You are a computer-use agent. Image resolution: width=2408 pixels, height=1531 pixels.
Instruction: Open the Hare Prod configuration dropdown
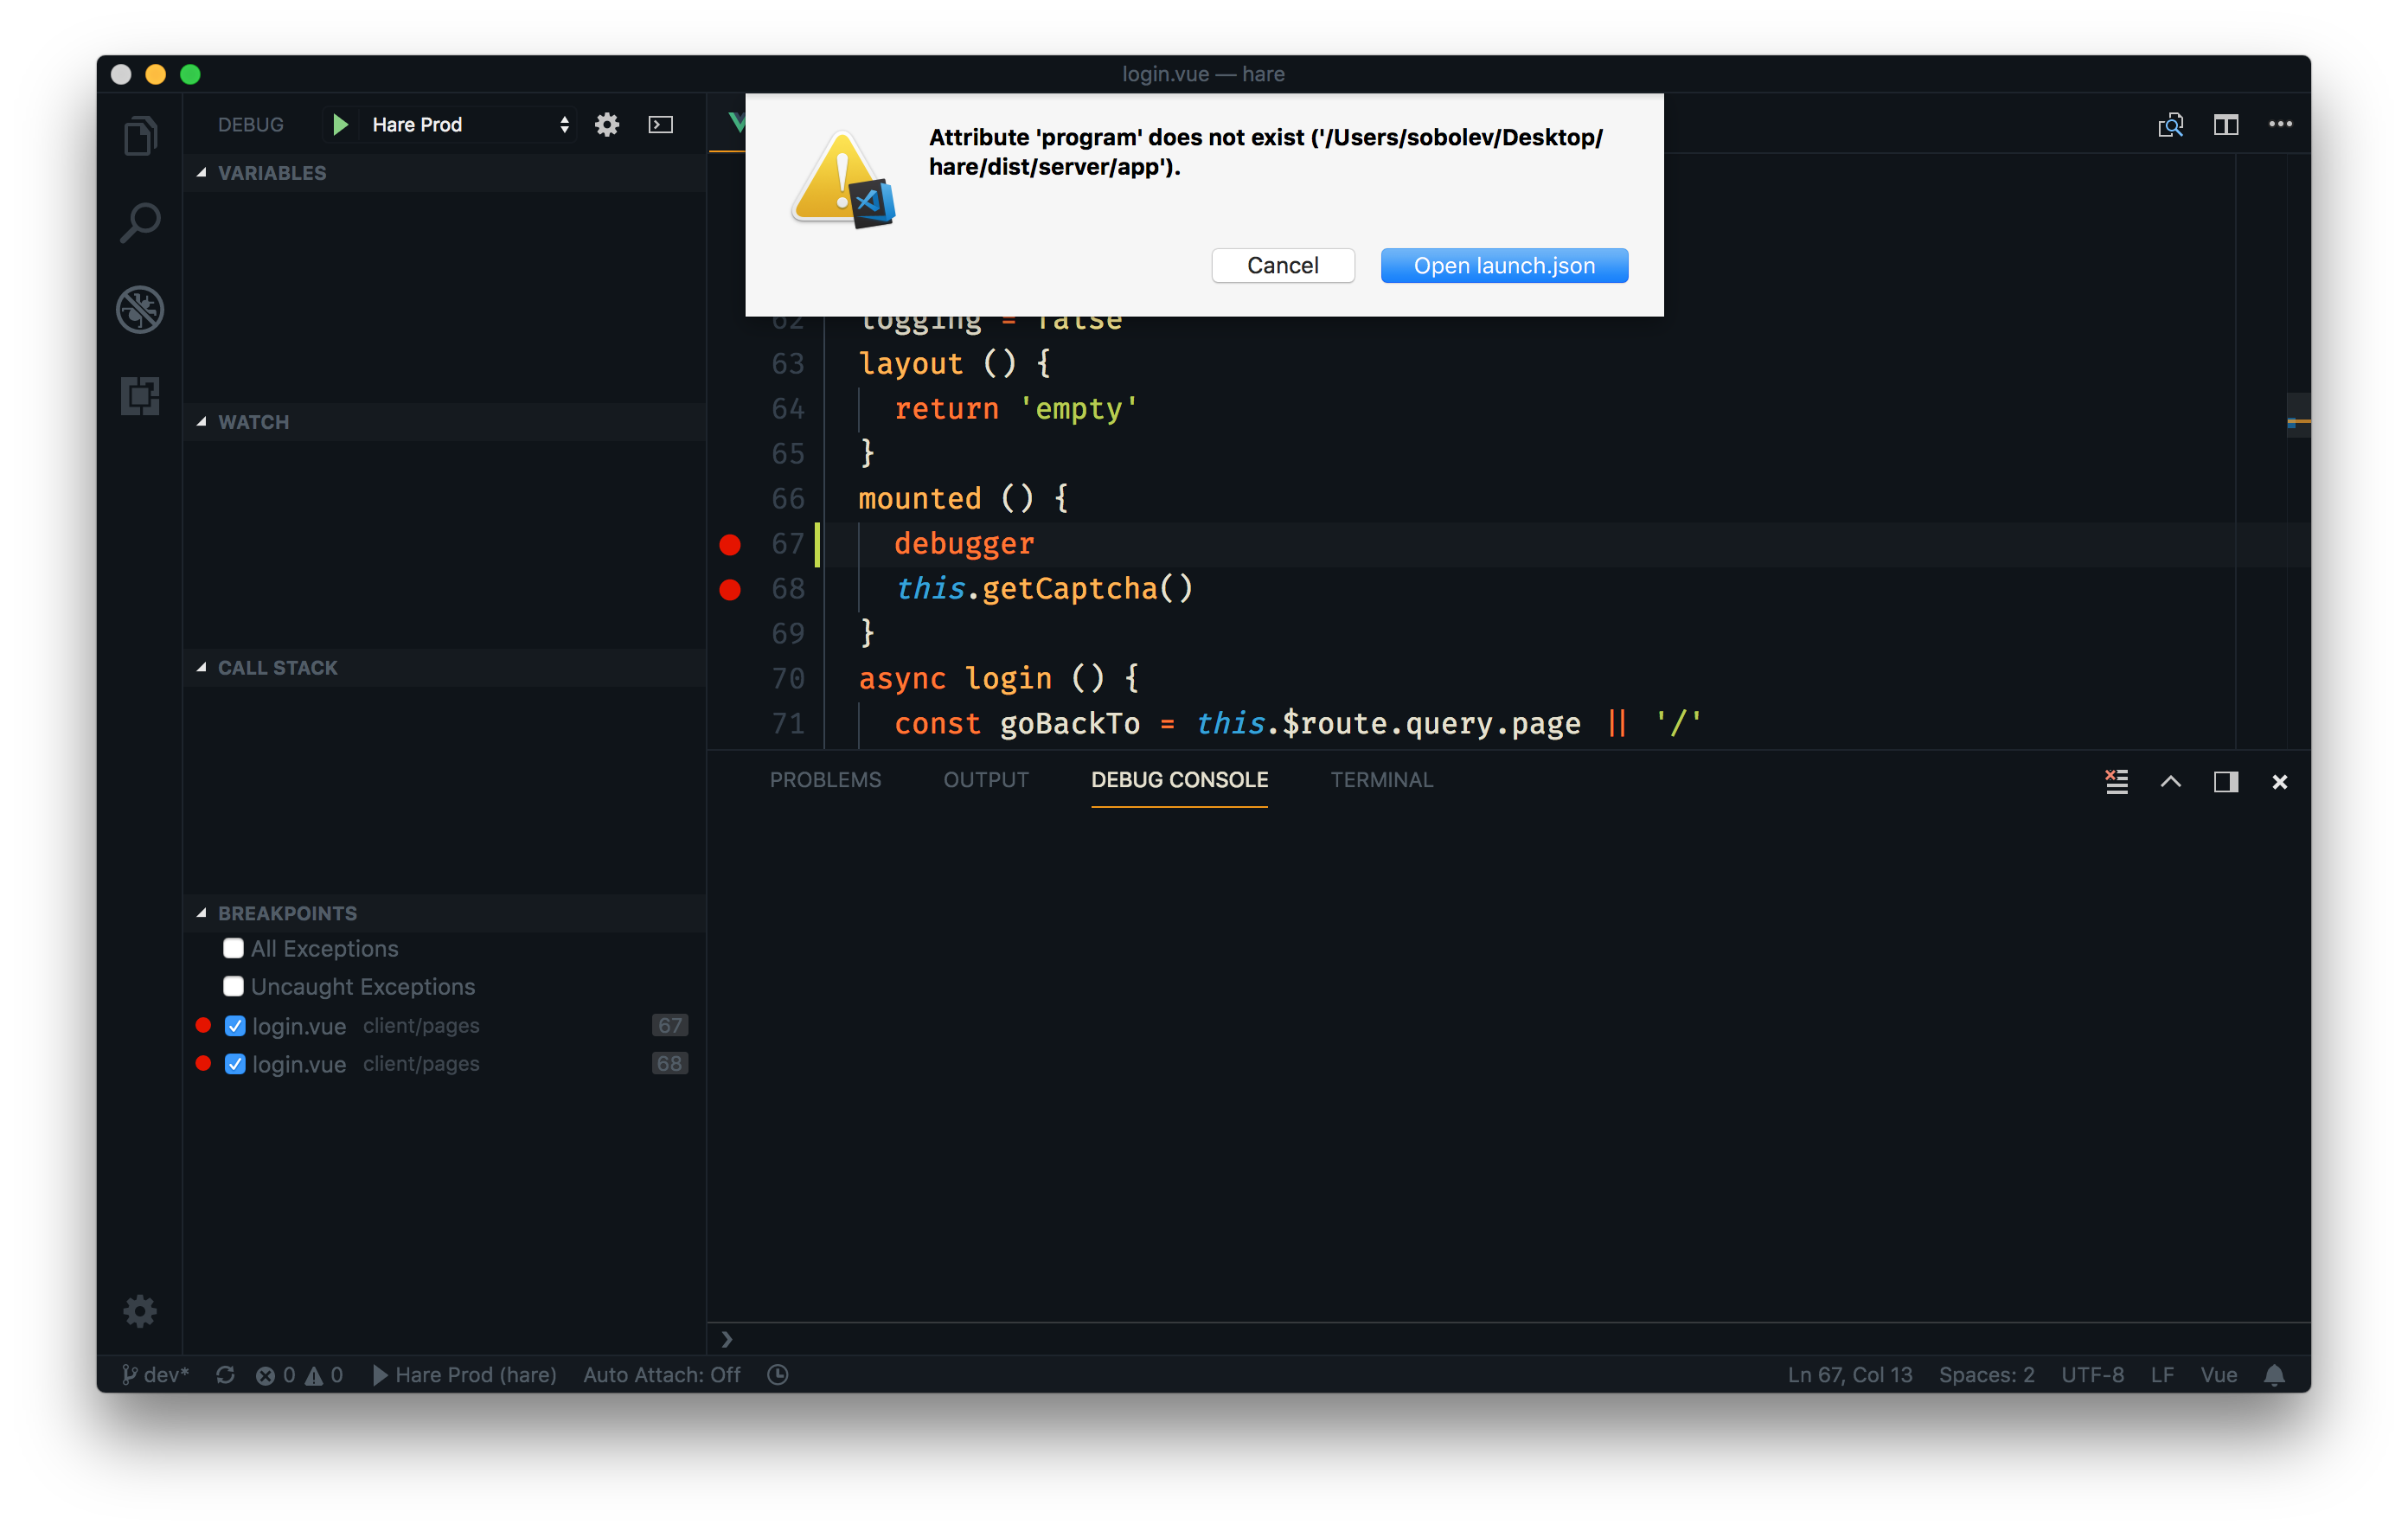[x=469, y=124]
